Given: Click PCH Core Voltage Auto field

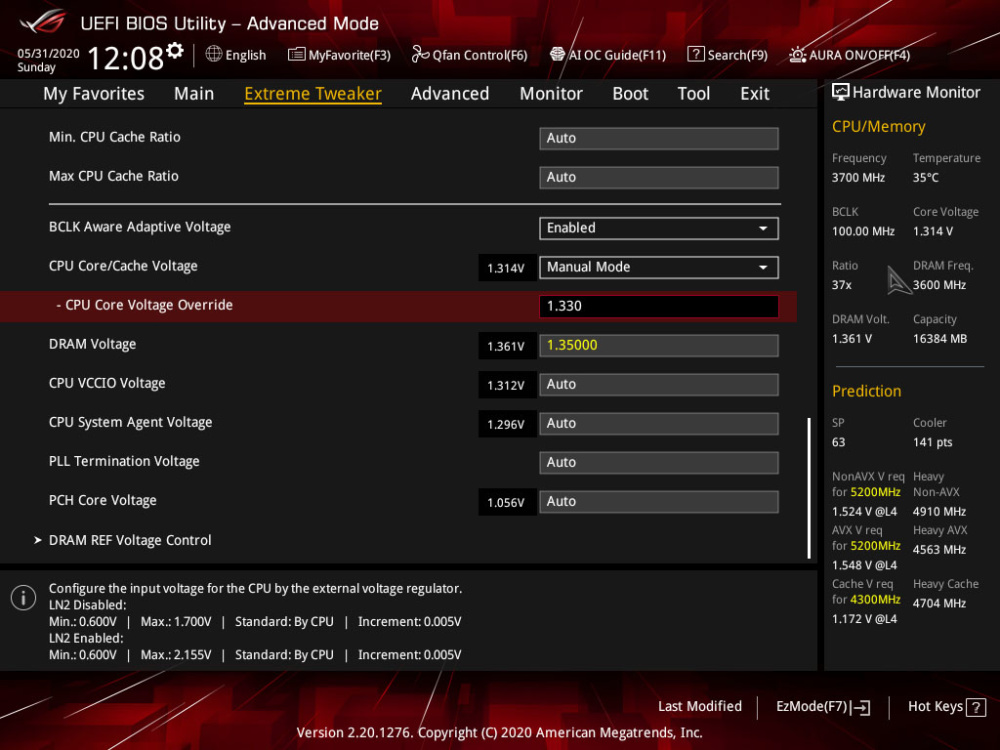Looking at the screenshot, I should [x=659, y=501].
